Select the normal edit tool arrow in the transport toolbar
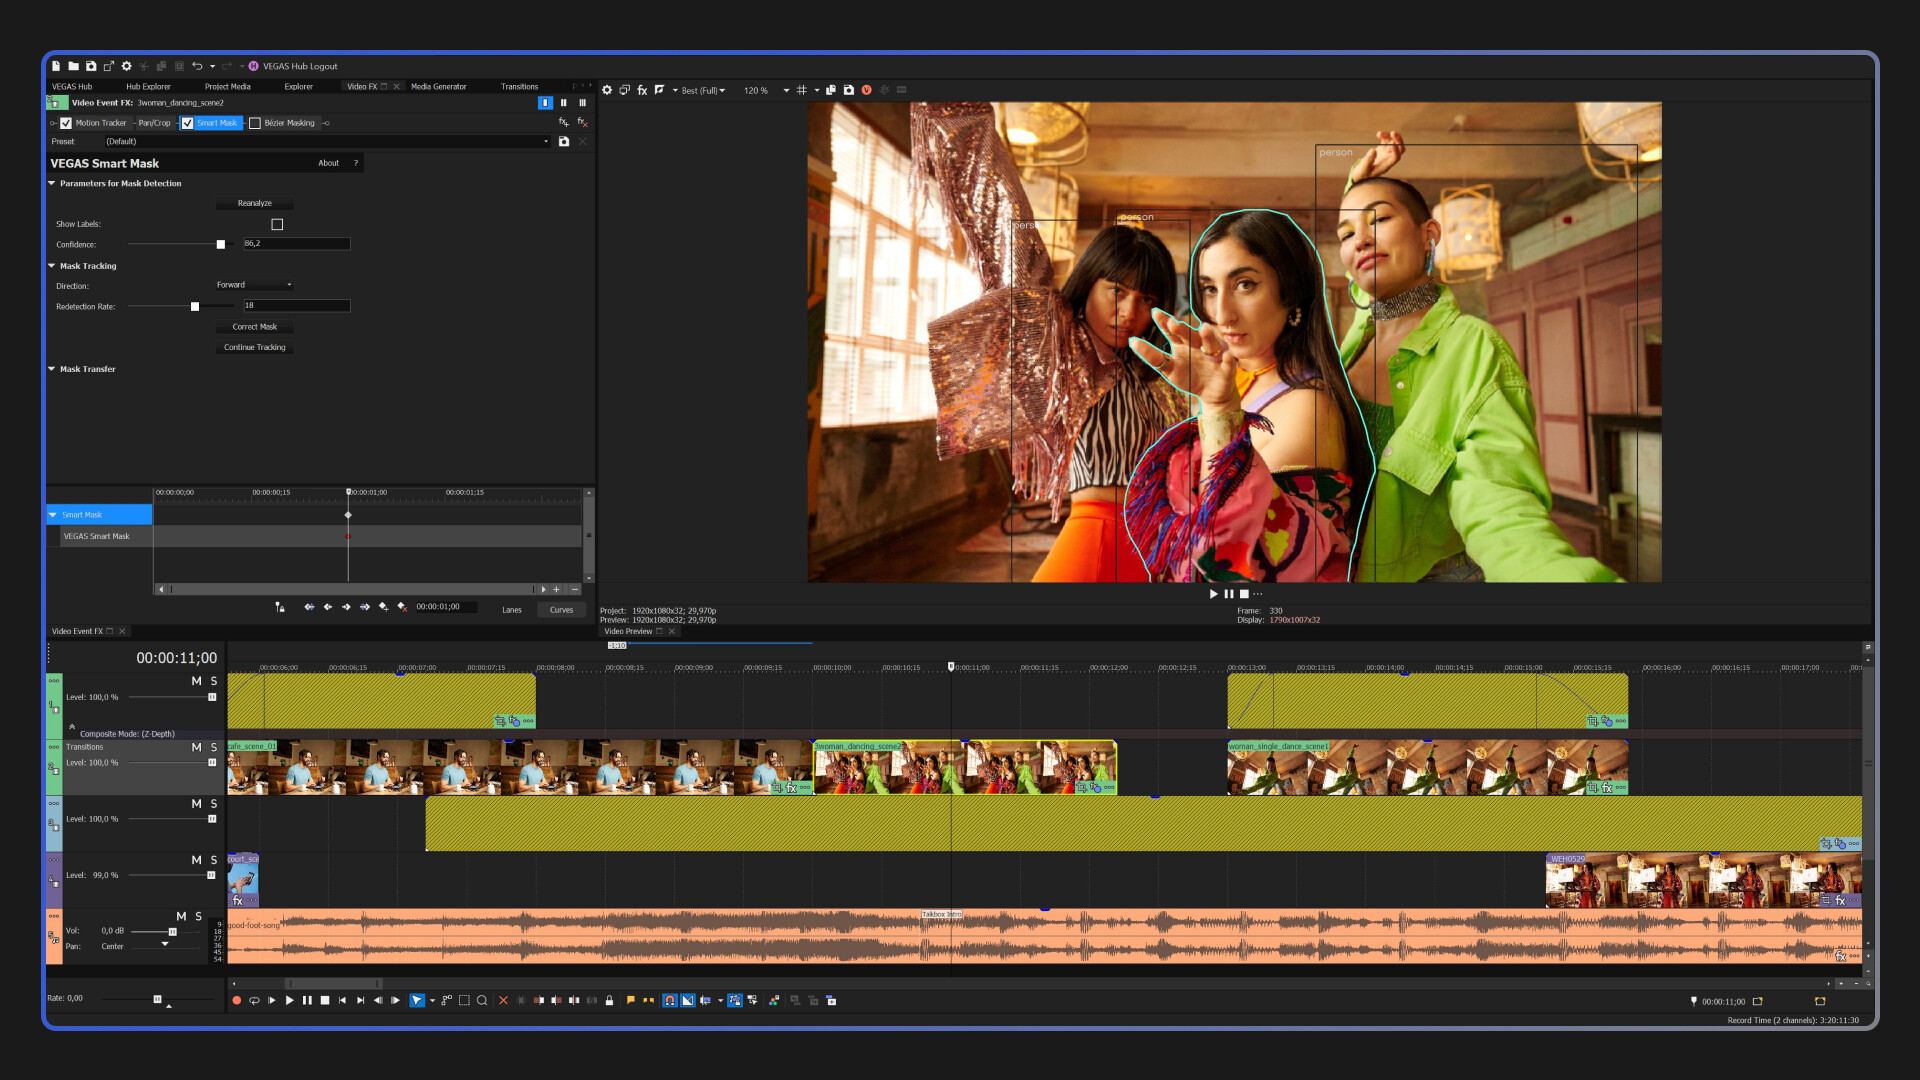The image size is (1920, 1080). click(x=416, y=1000)
